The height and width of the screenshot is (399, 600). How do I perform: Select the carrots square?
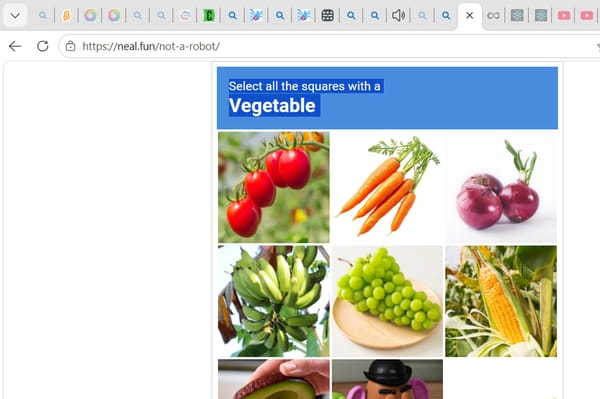click(x=387, y=187)
